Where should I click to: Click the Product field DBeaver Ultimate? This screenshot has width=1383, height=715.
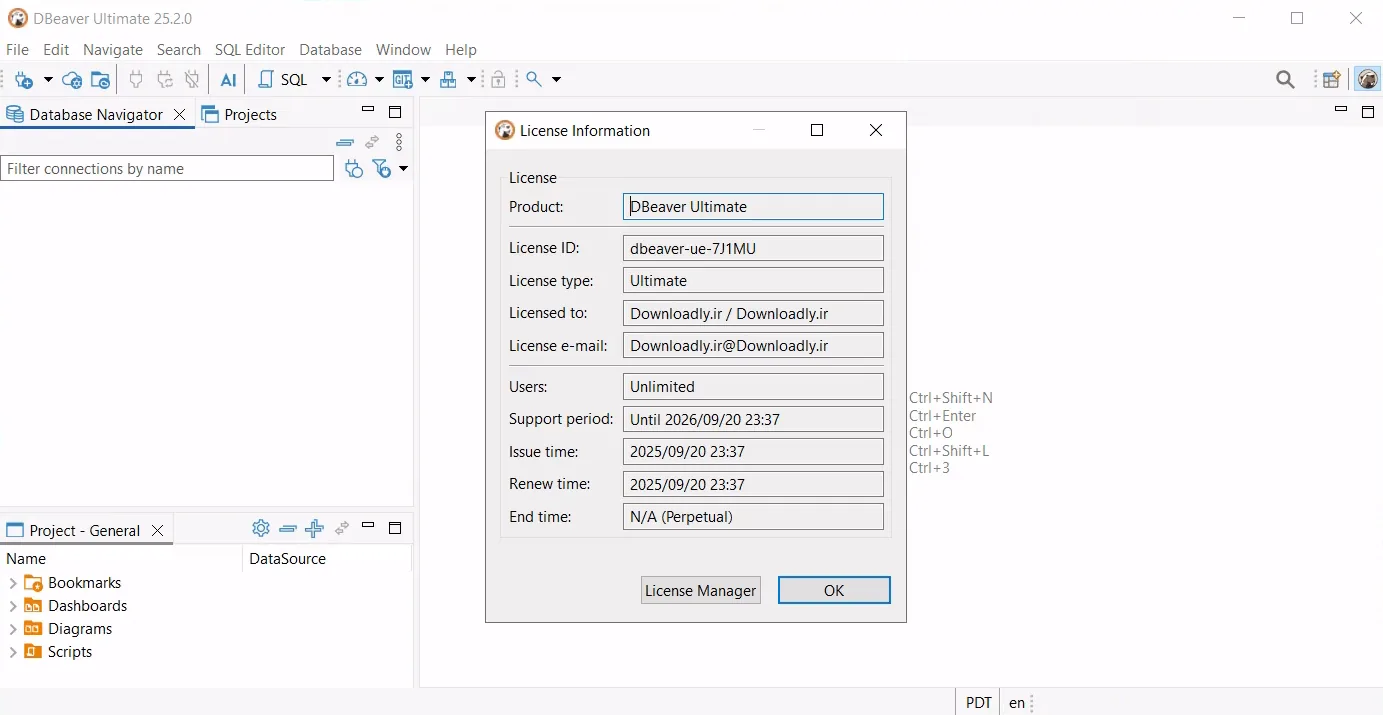point(753,207)
